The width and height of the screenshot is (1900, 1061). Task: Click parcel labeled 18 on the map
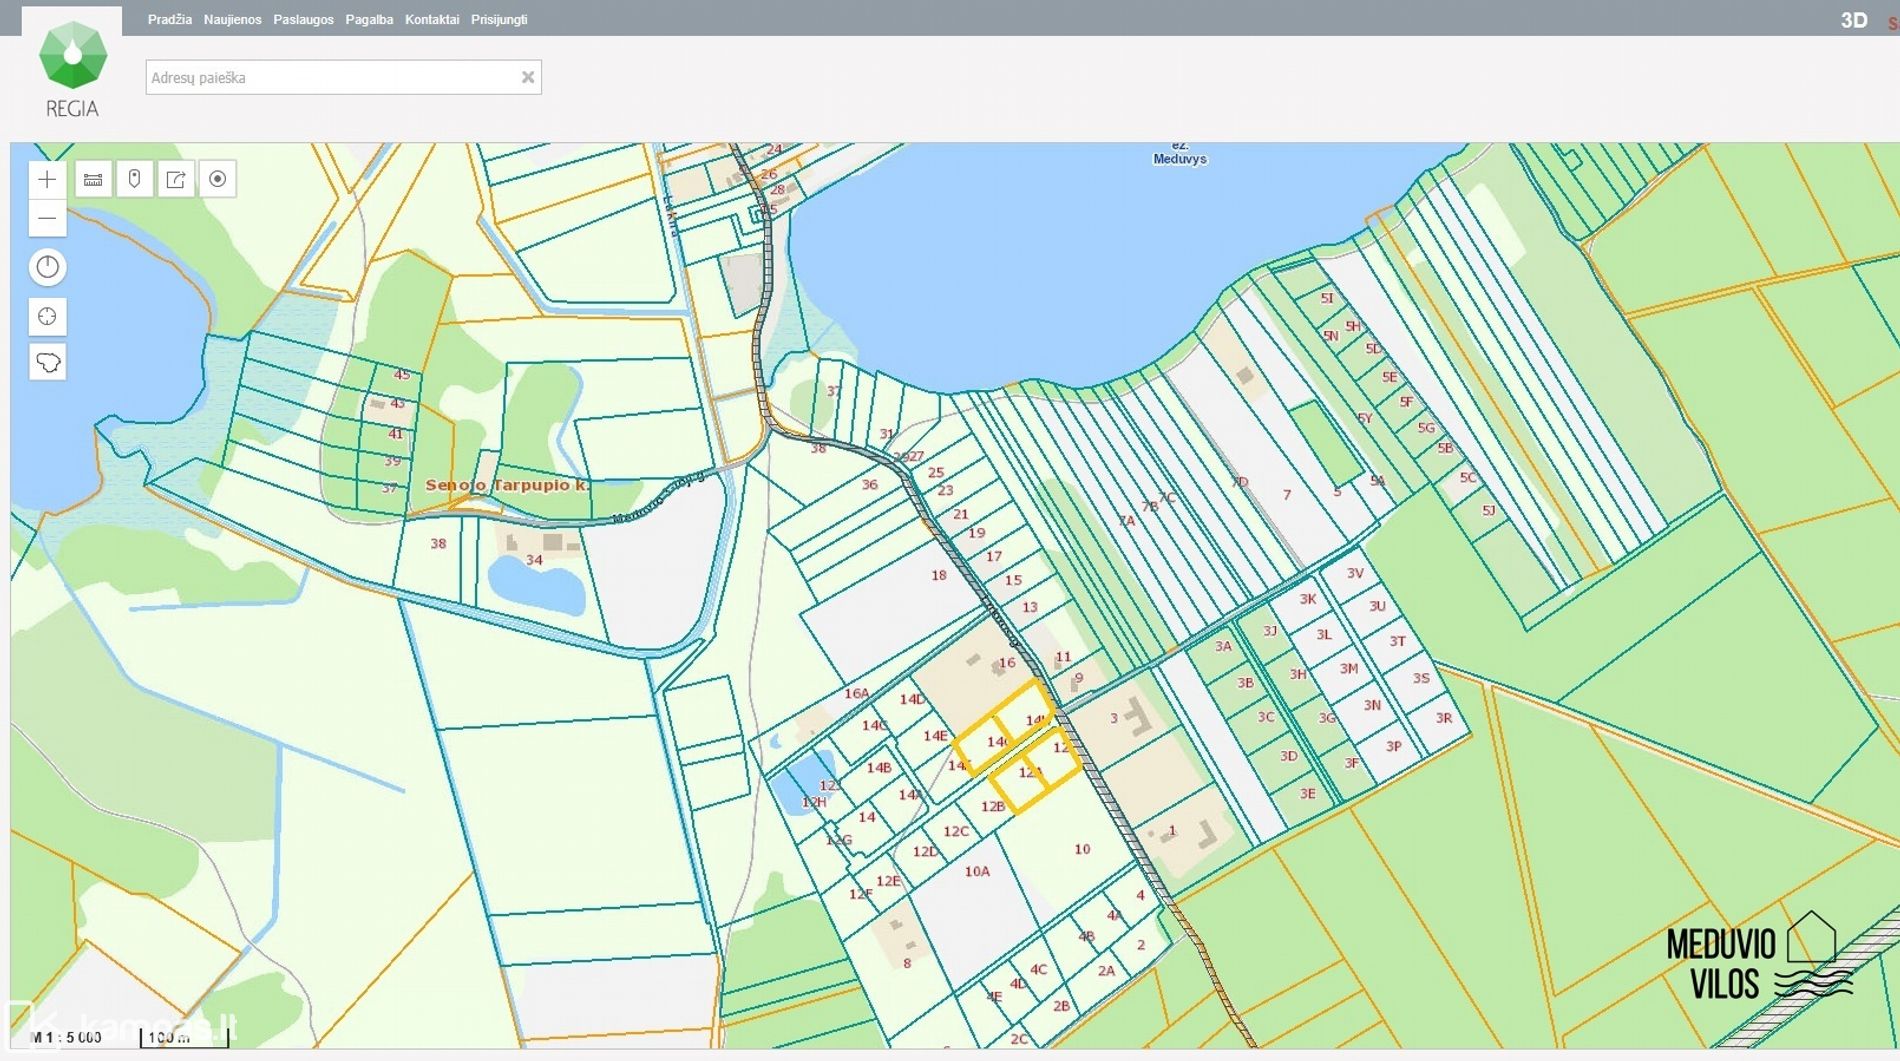tap(938, 575)
